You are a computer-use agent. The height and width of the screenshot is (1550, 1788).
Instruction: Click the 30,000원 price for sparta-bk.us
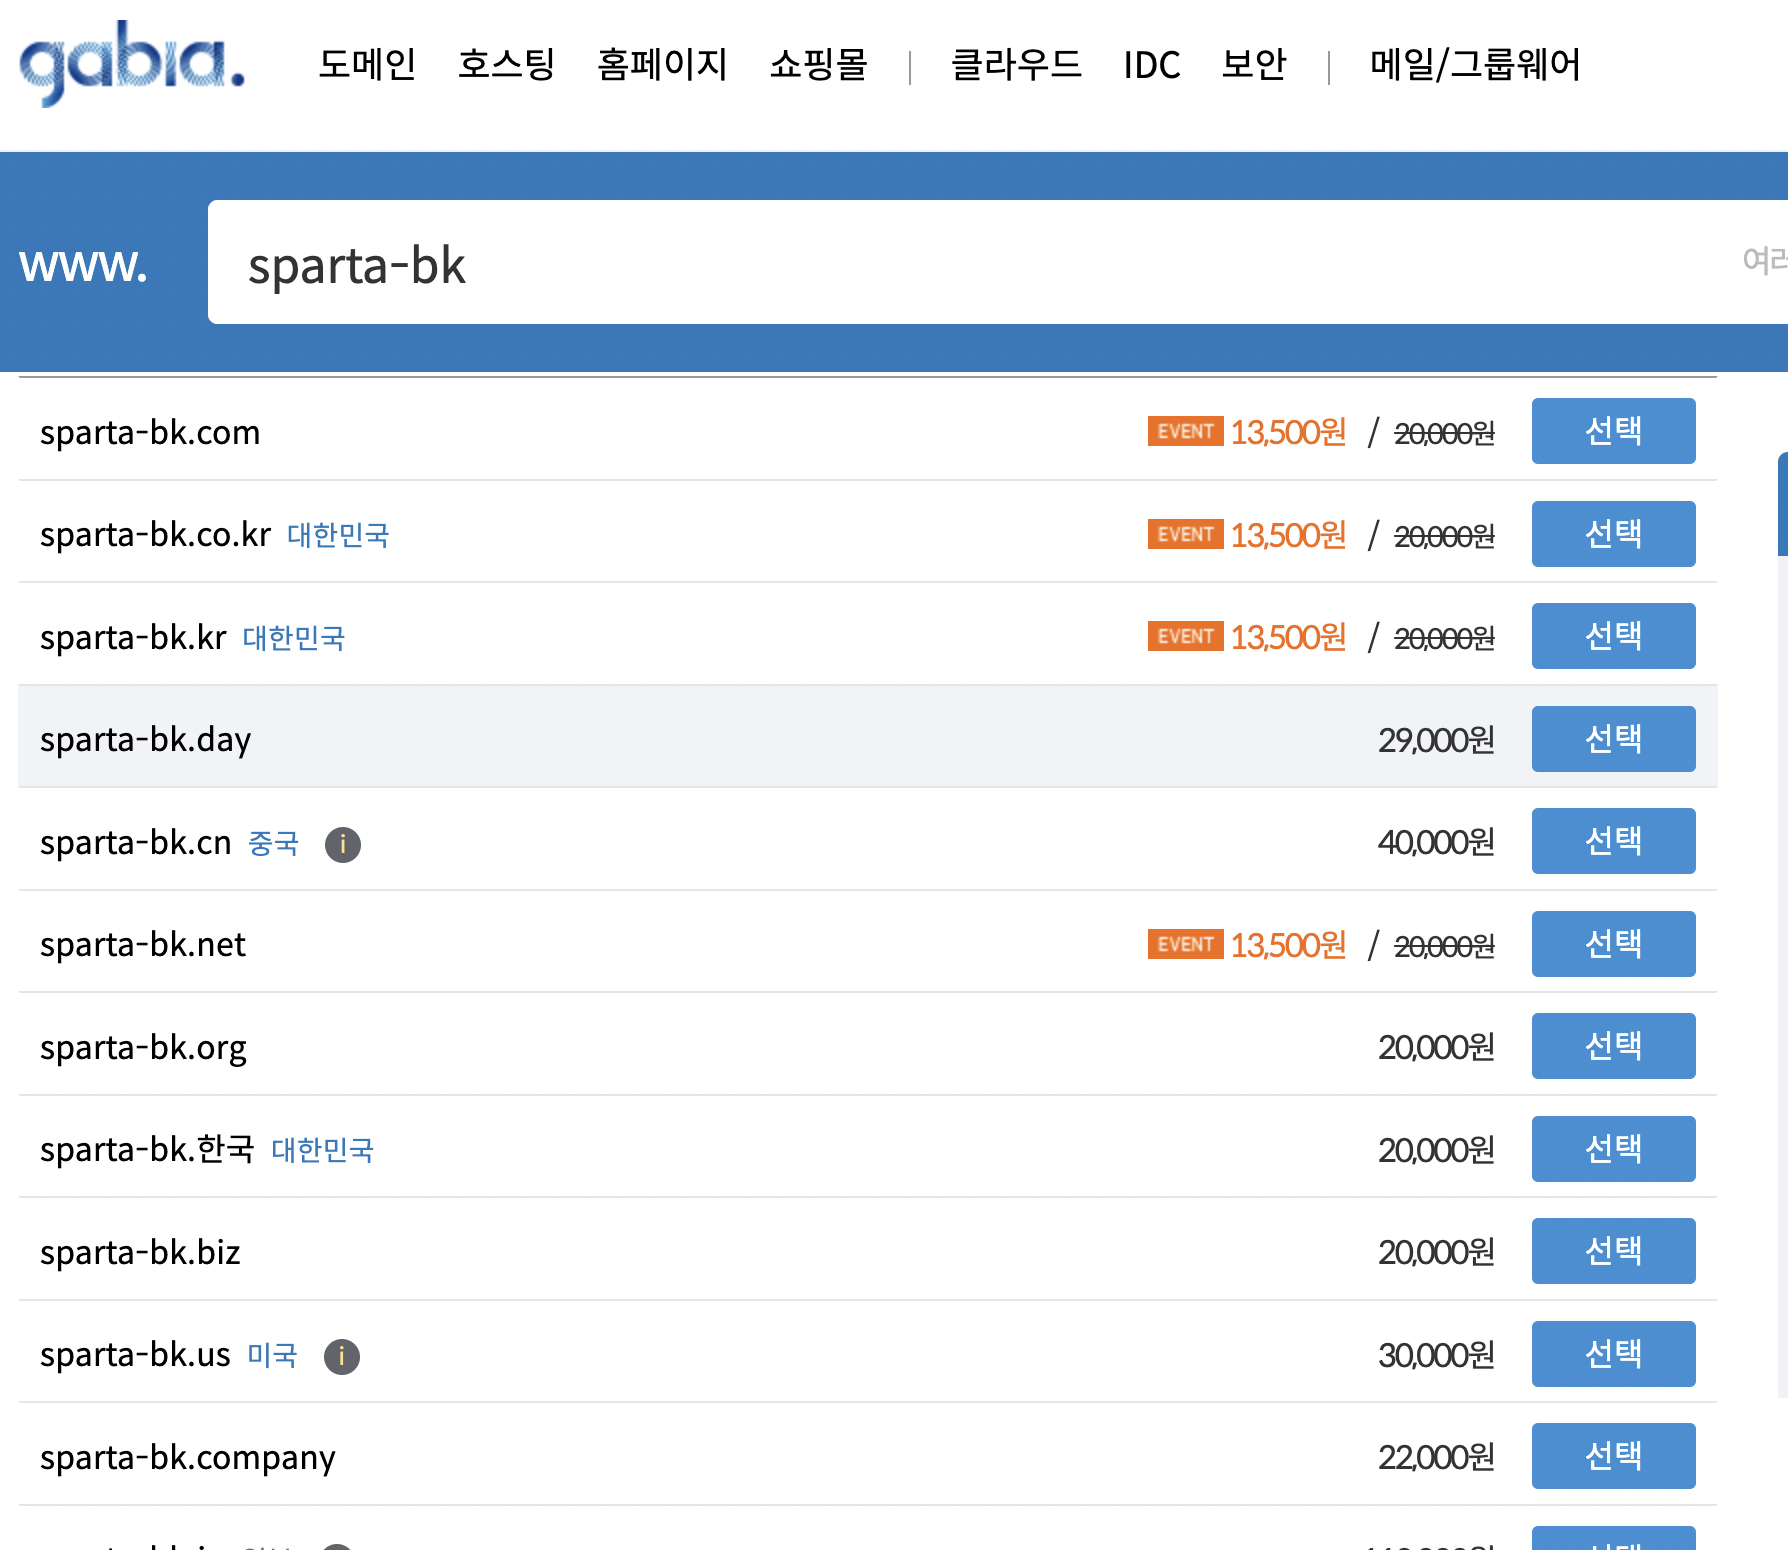click(x=1436, y=1355)
